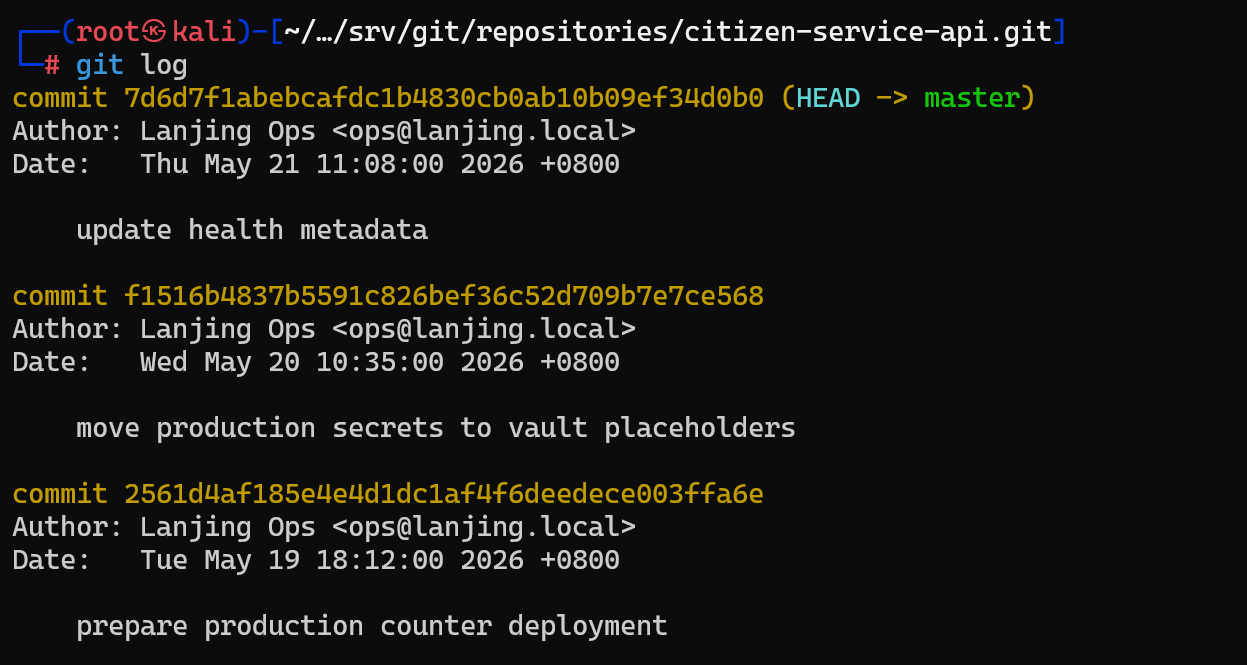1247x665 pixels.
Task: Click the 'prepare production counter deployment' message
Action: coord(372,626)
